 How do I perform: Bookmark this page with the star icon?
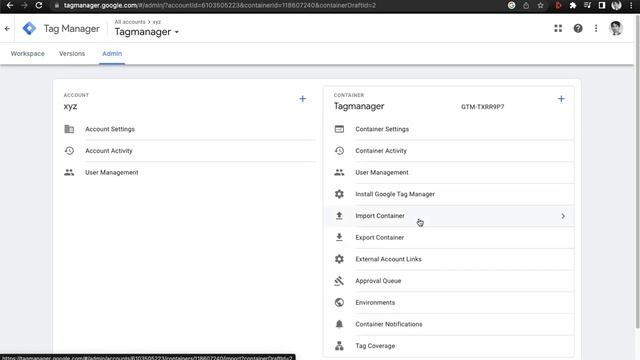coord(540,5)
